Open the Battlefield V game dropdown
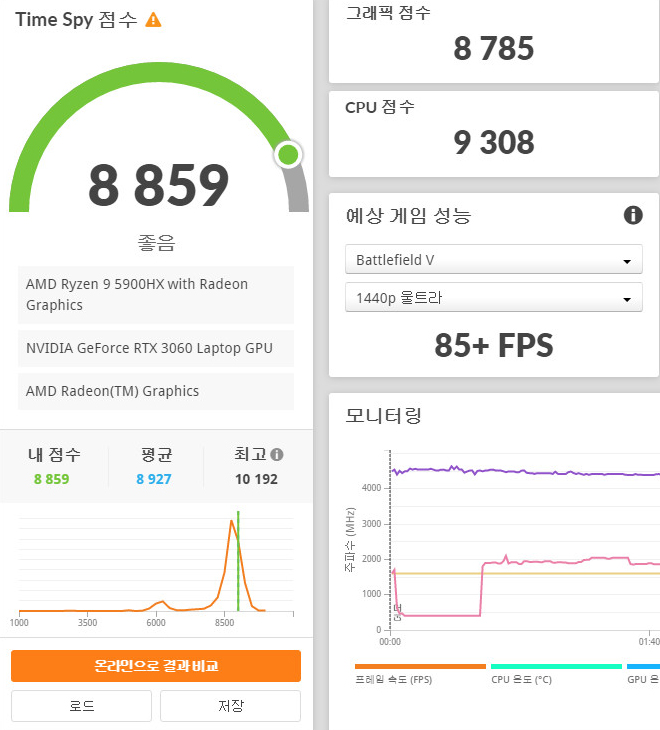The image size is (660, 730). click(x=494, y=259)
